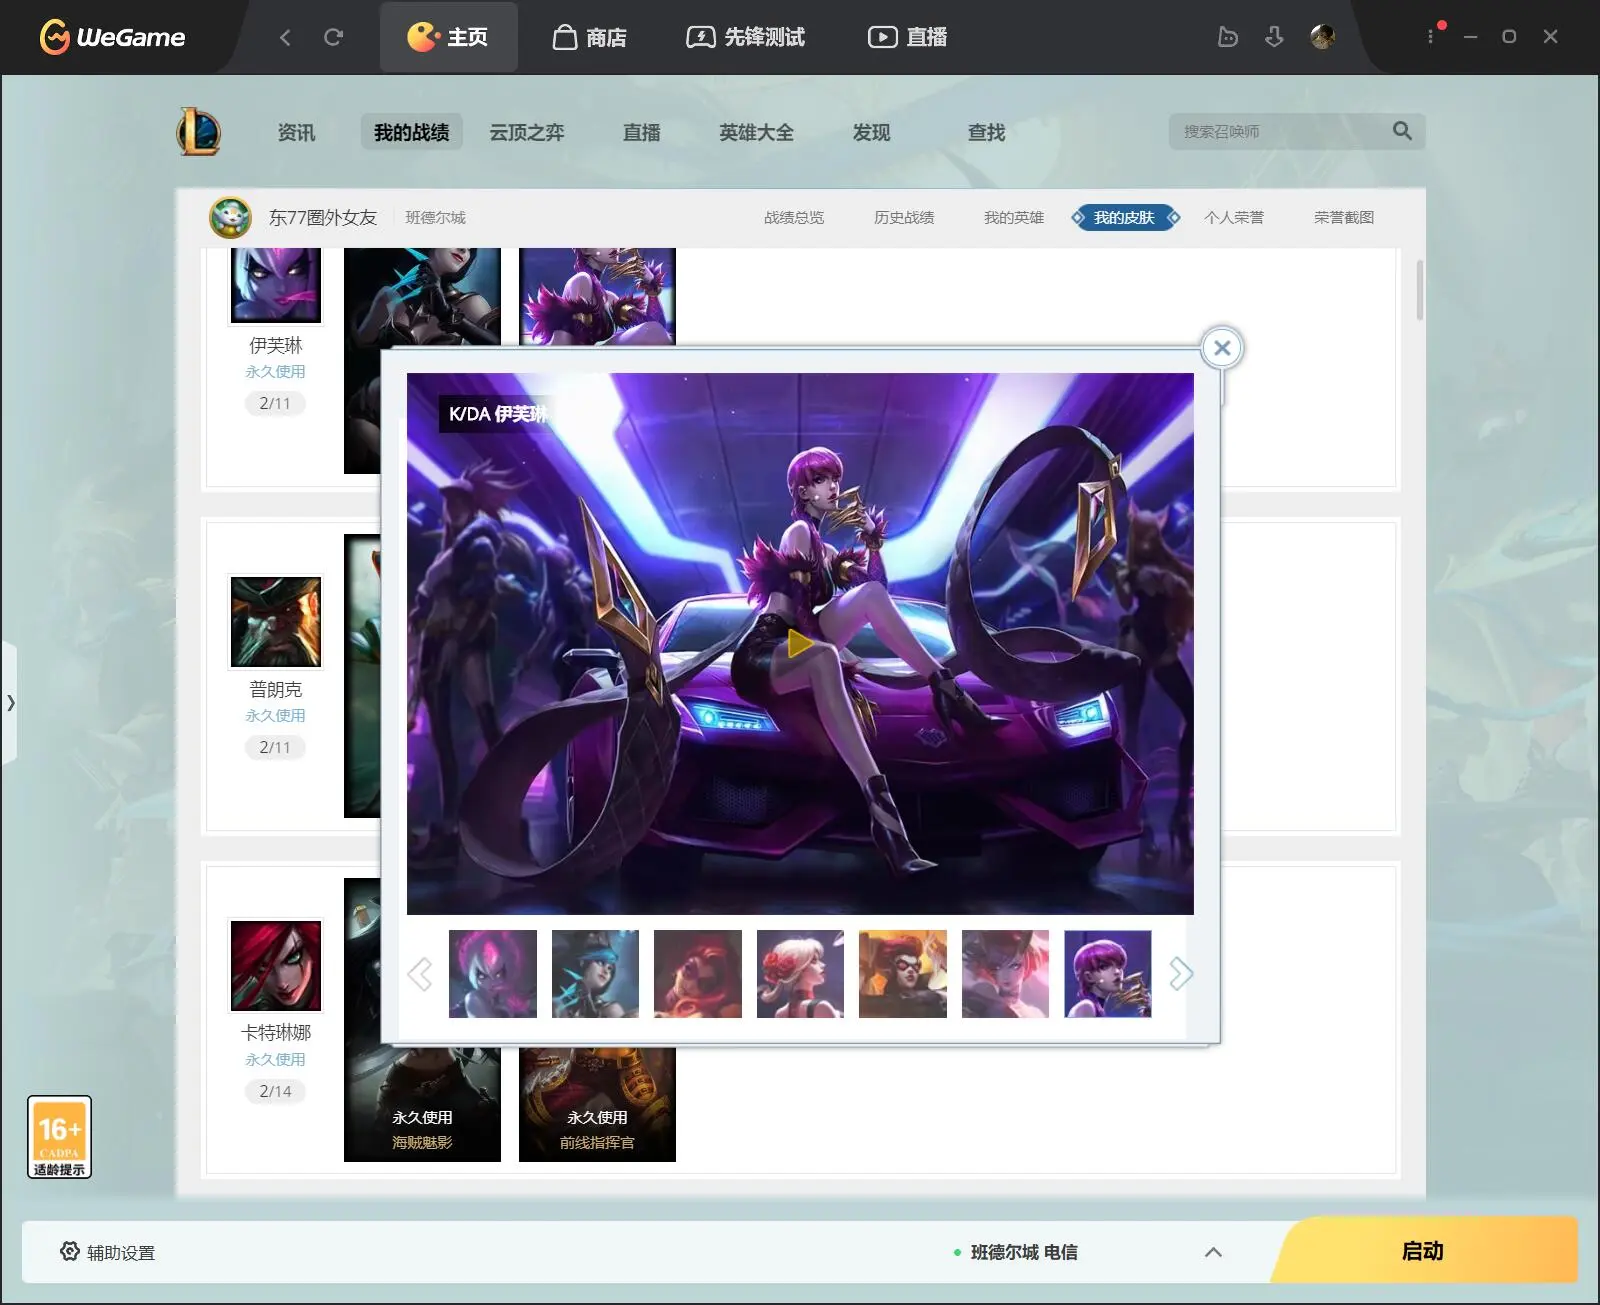The image size is (1600, 1305).
Task: Open the 主页 home tab
Action: (x=448, y=37)
